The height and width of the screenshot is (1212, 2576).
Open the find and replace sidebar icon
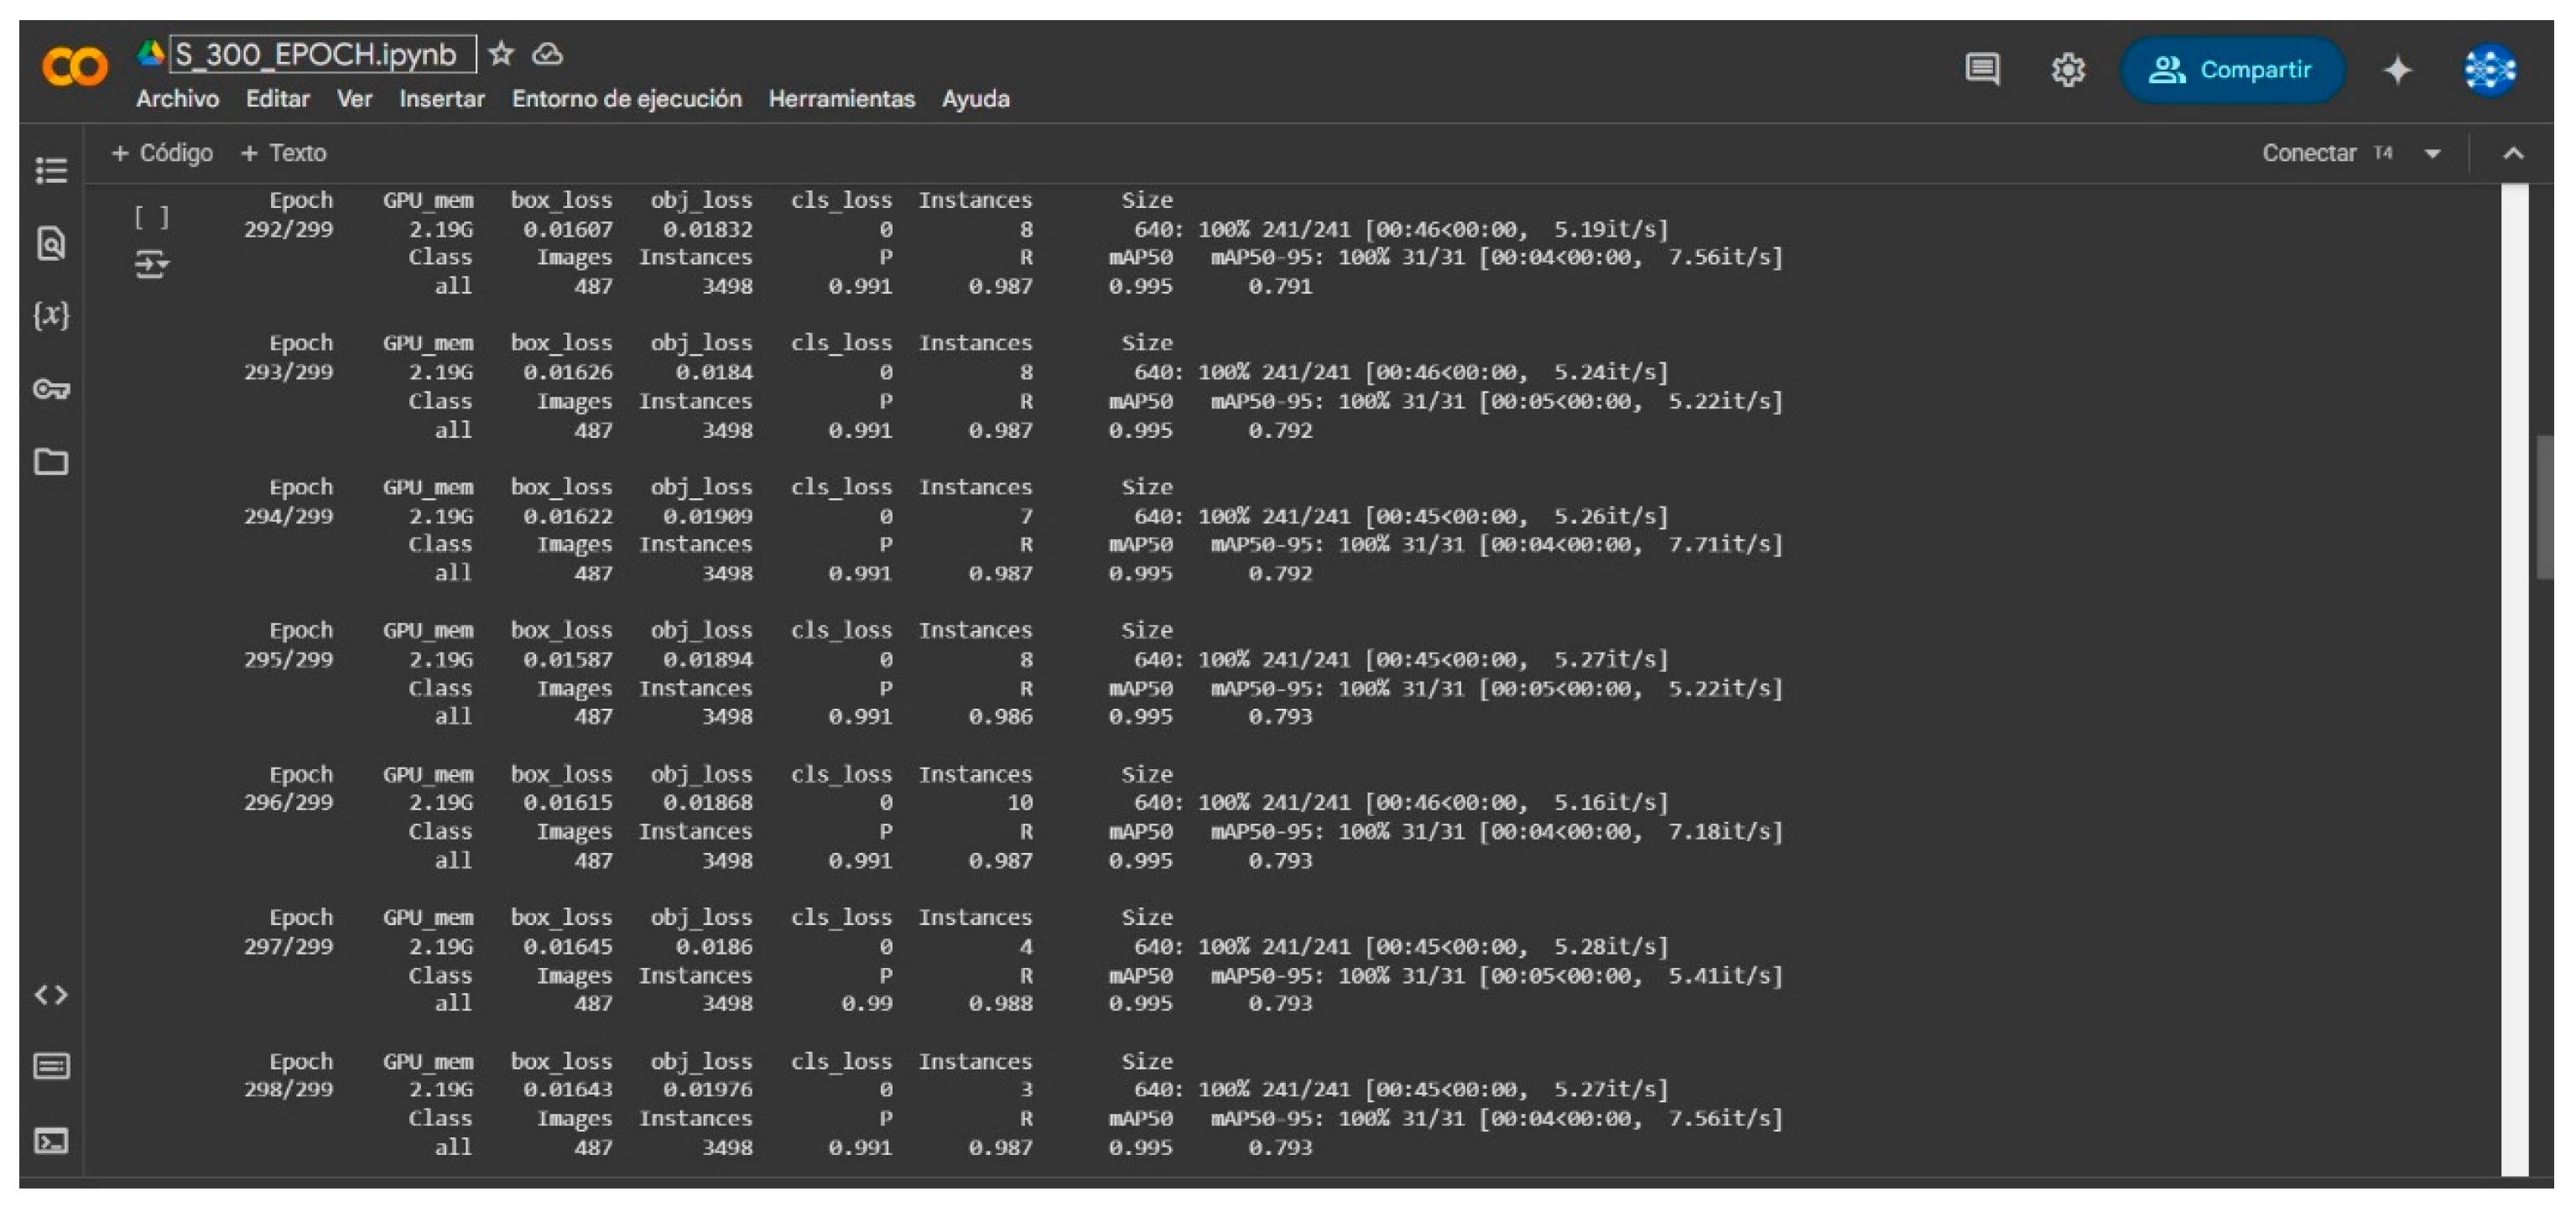[x=51, y=243]
